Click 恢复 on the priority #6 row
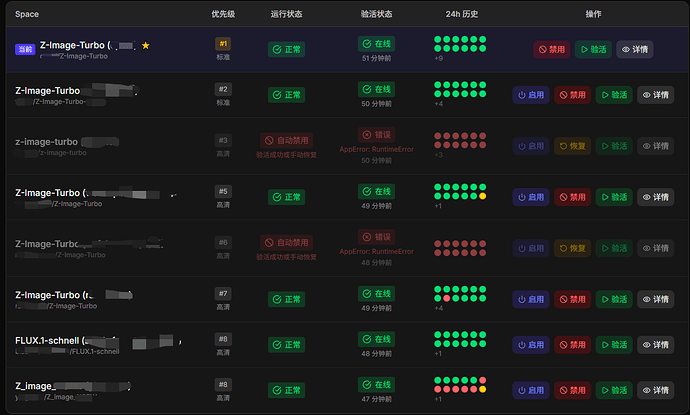 tap(572, 248)
